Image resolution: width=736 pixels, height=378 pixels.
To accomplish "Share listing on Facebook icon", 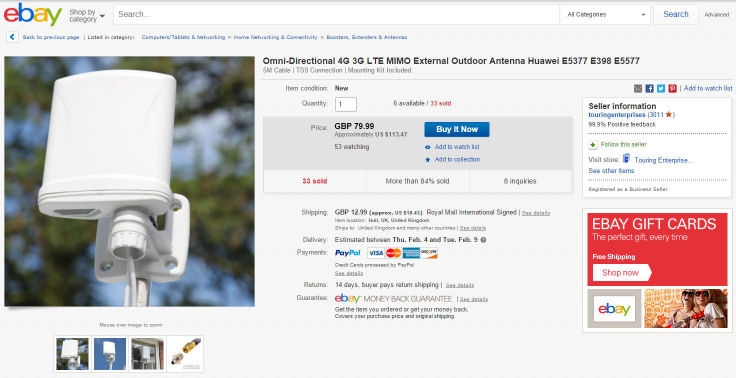I will click(650, 88).
